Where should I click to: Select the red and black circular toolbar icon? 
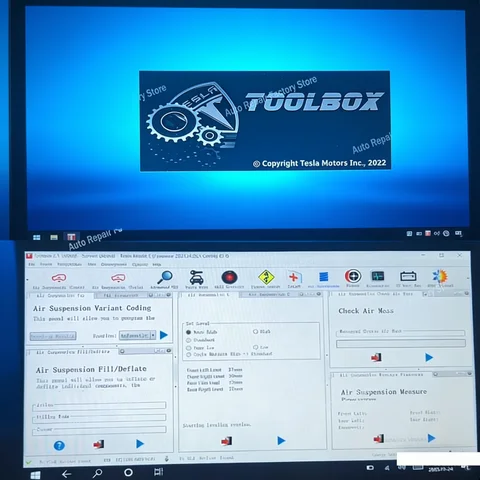click(353, 276)
